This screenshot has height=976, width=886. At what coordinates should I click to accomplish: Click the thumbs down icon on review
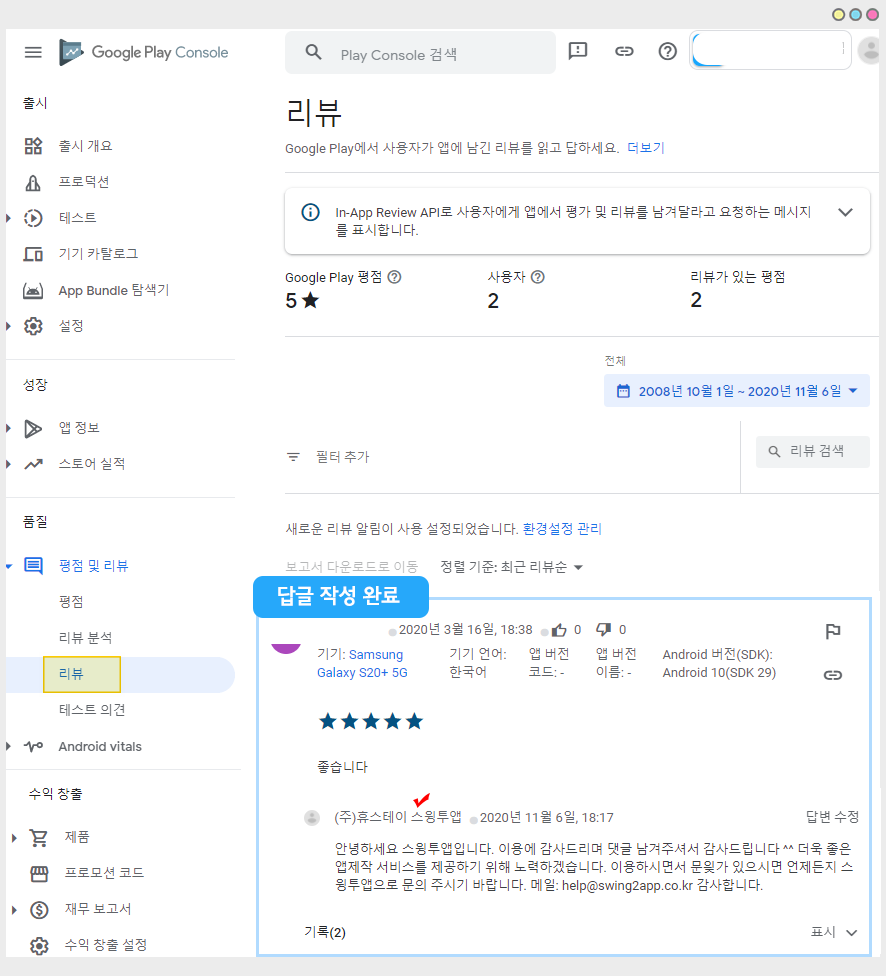[604, 630]
